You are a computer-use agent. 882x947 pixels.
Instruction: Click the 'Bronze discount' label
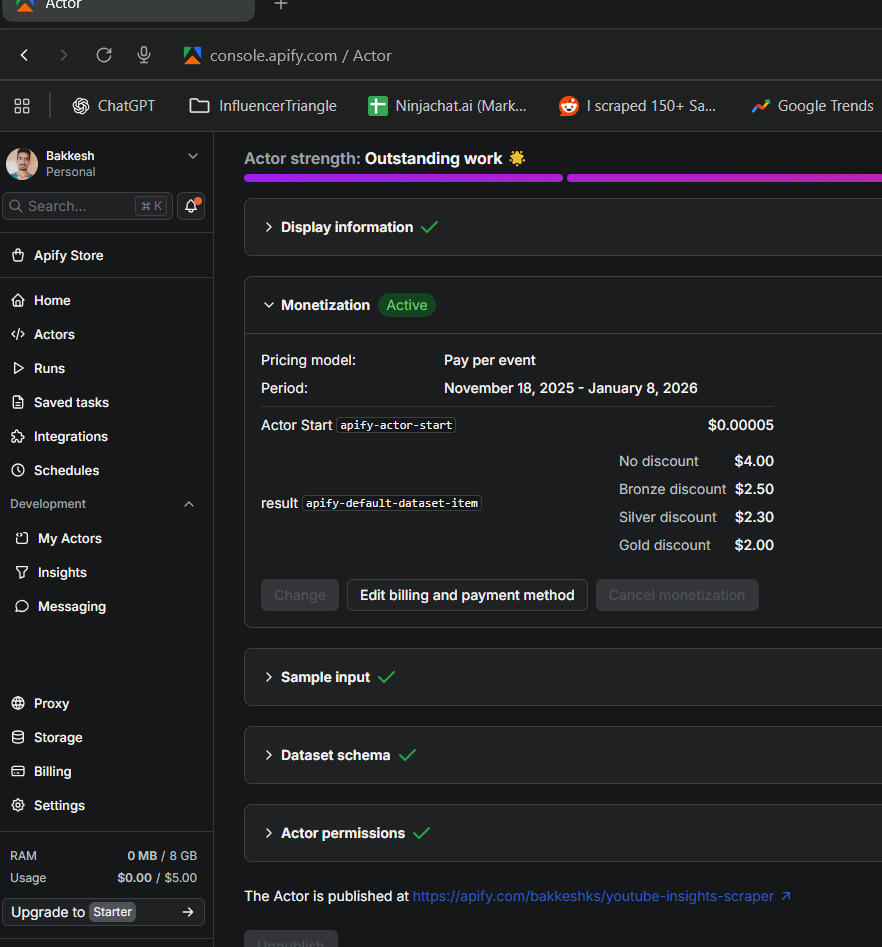click(672, 489)
